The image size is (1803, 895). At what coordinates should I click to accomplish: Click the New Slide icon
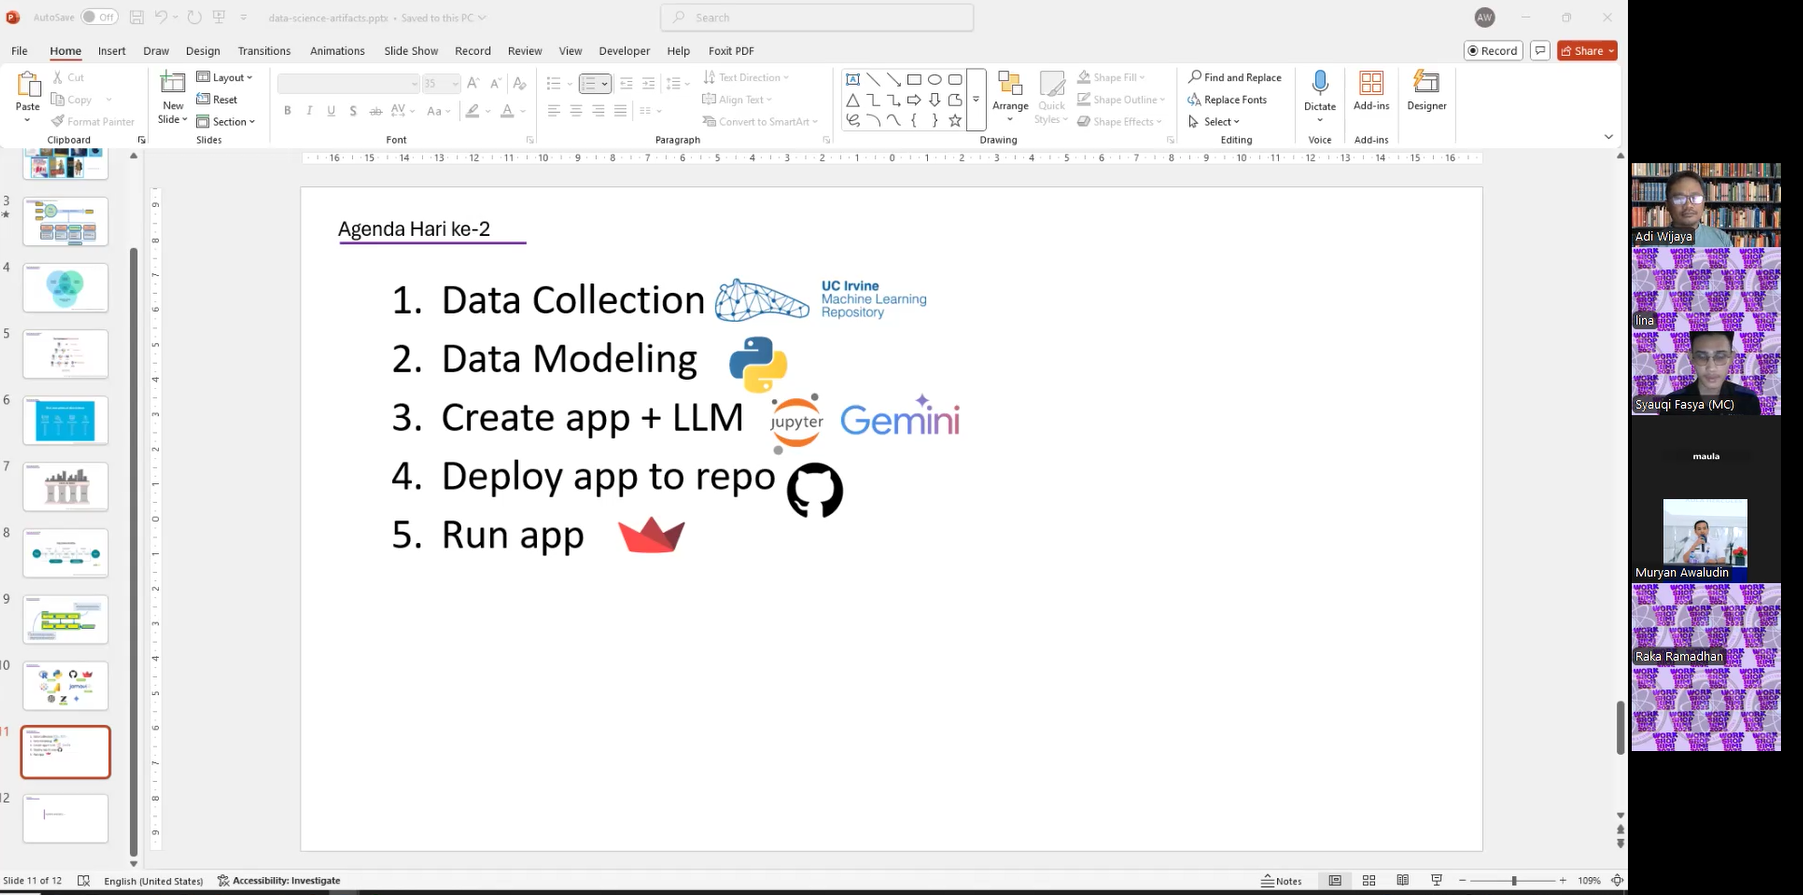click(x=173, y=84)
